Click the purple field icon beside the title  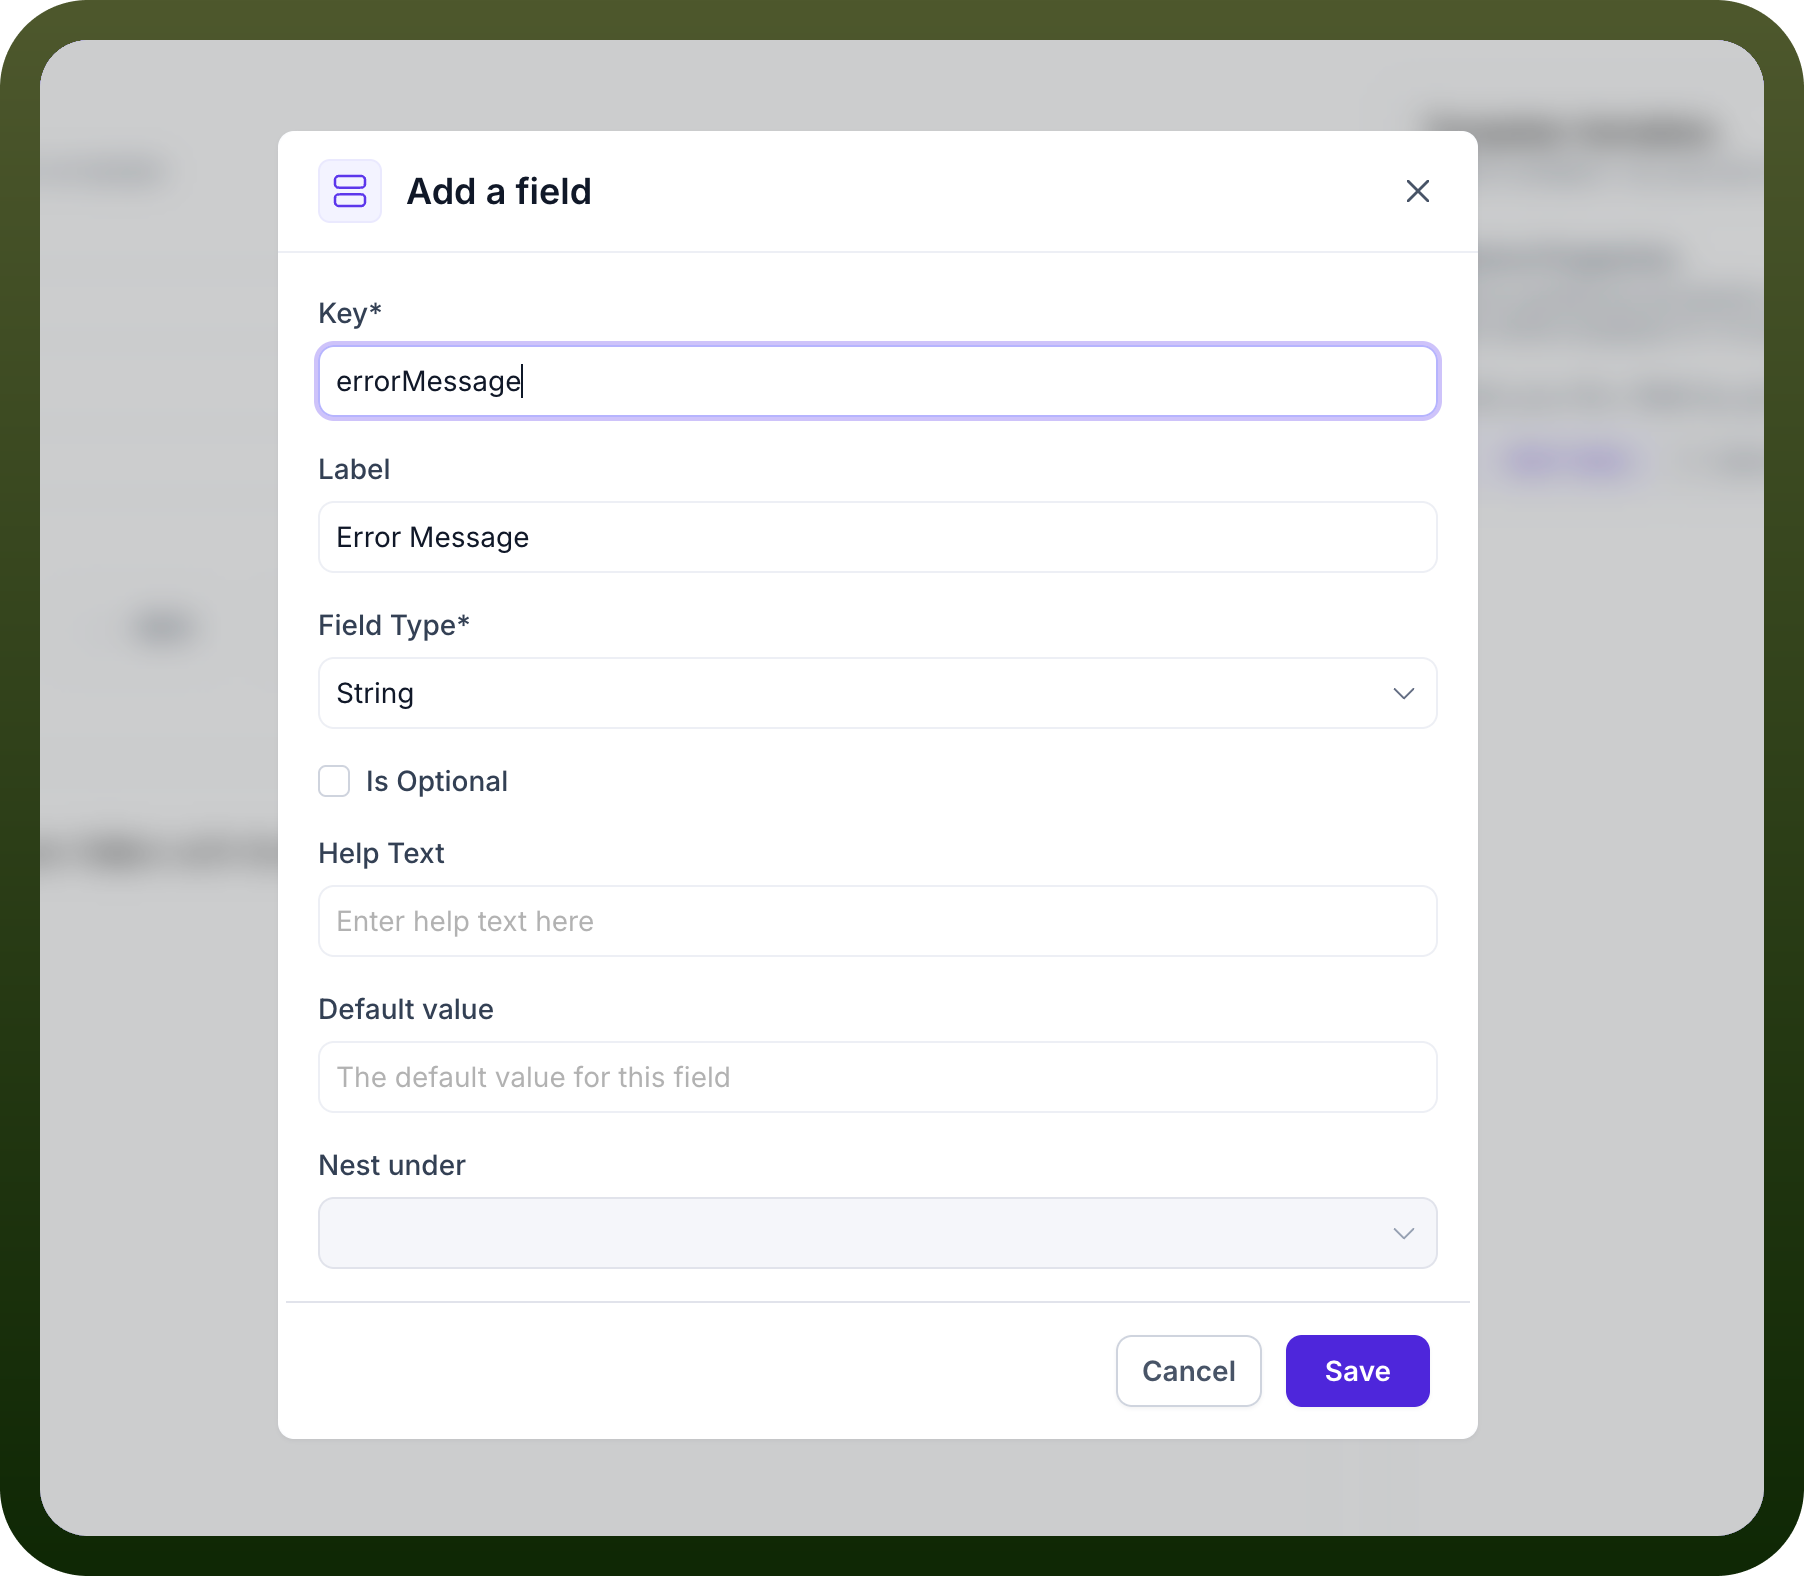click(x=349, y=191)
